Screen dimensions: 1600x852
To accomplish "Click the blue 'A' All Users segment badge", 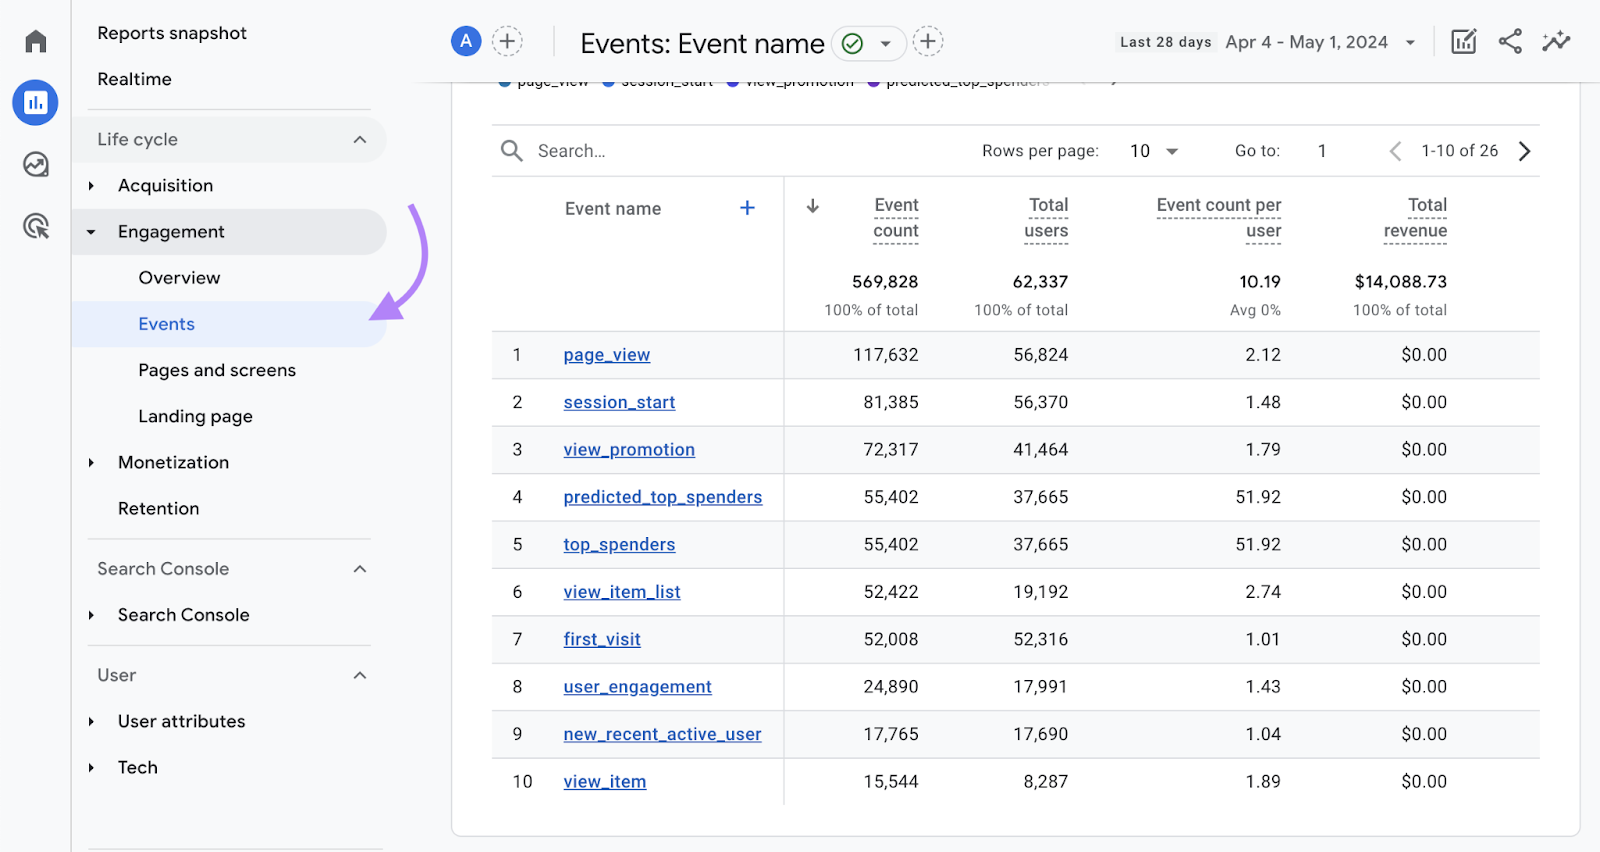I will 466,41.
